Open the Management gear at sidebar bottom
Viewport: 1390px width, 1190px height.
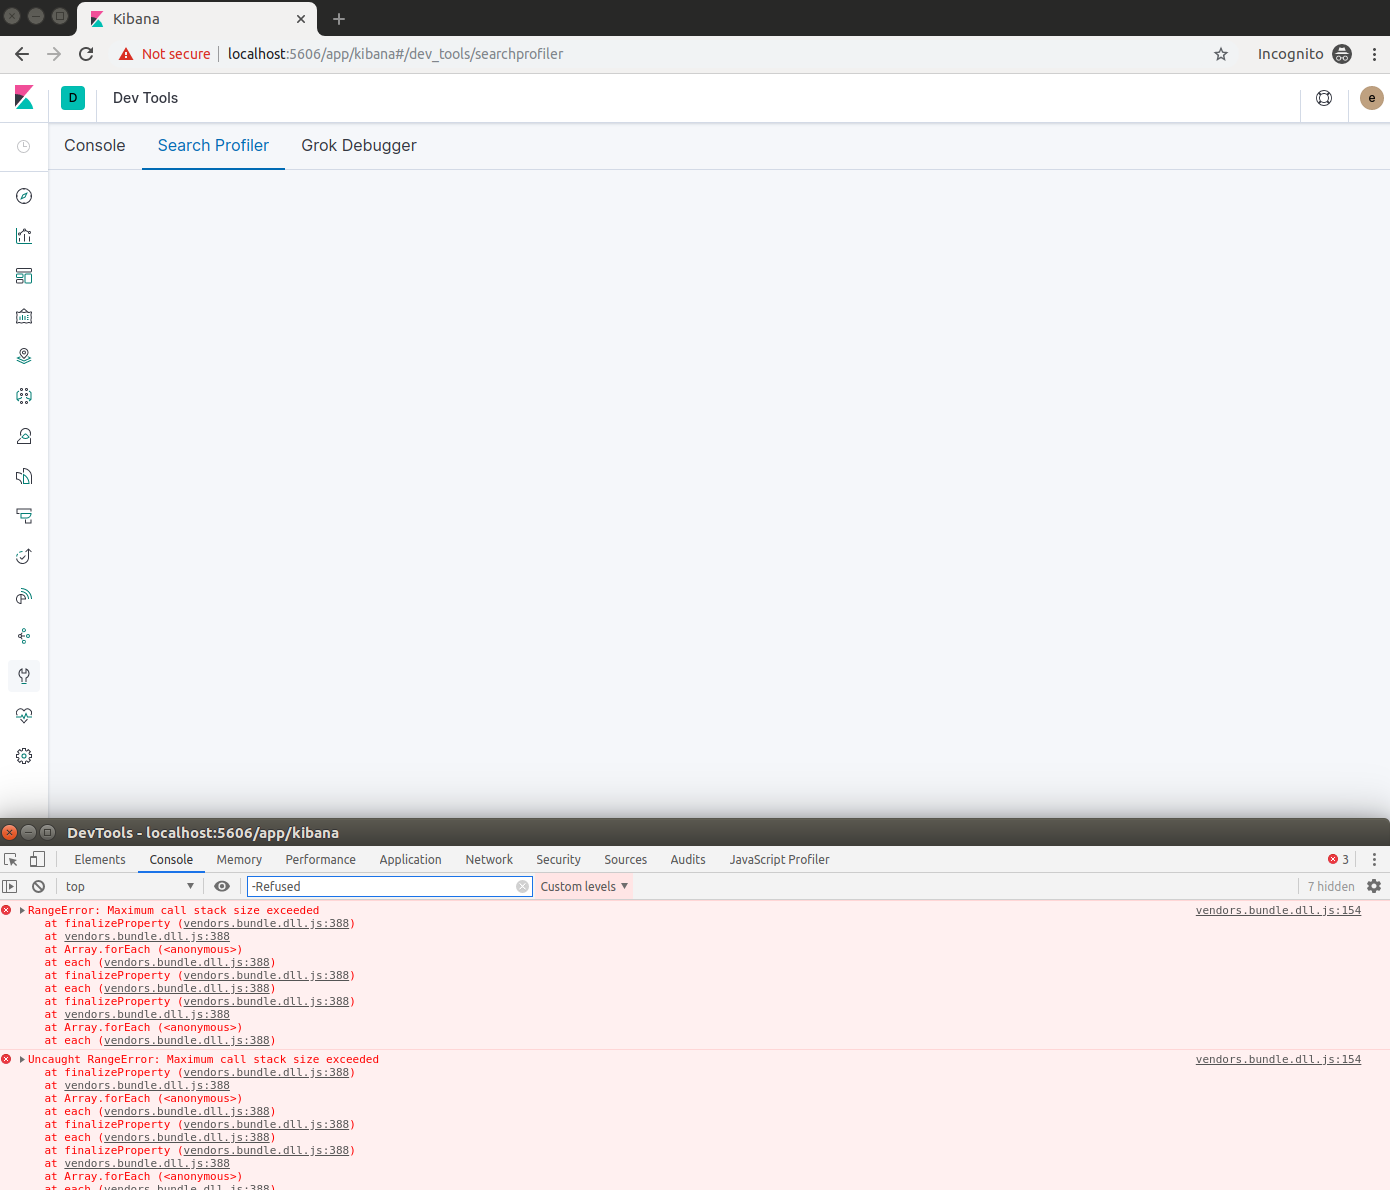(x=24, y=756)
